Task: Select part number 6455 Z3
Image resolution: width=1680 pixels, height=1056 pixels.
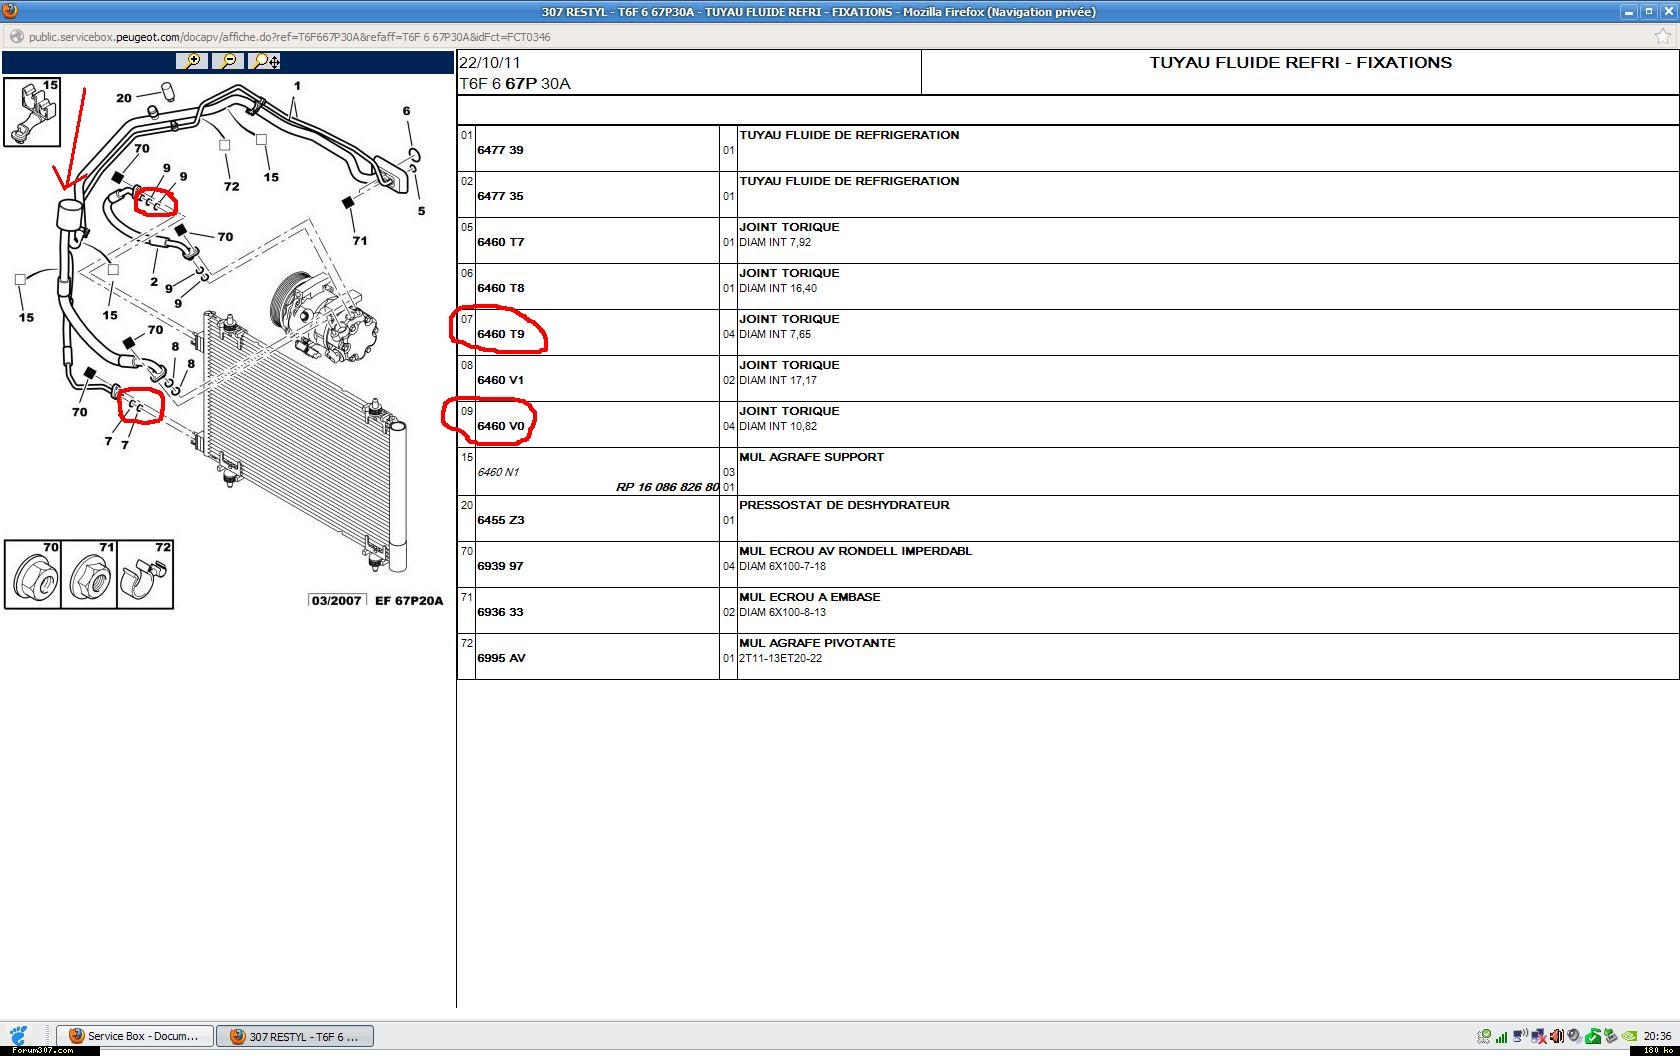Action: point(500,520)
